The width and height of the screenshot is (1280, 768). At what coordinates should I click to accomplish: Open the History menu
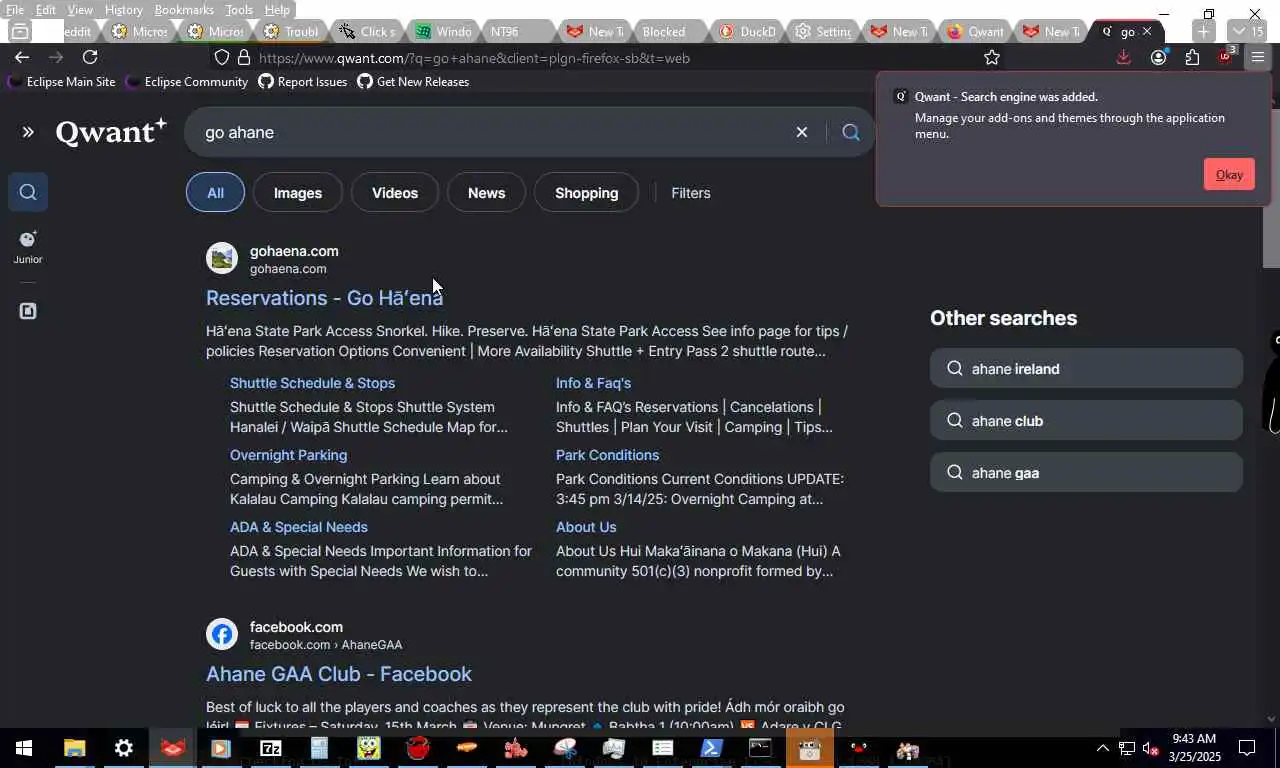(x=124, y=9)
